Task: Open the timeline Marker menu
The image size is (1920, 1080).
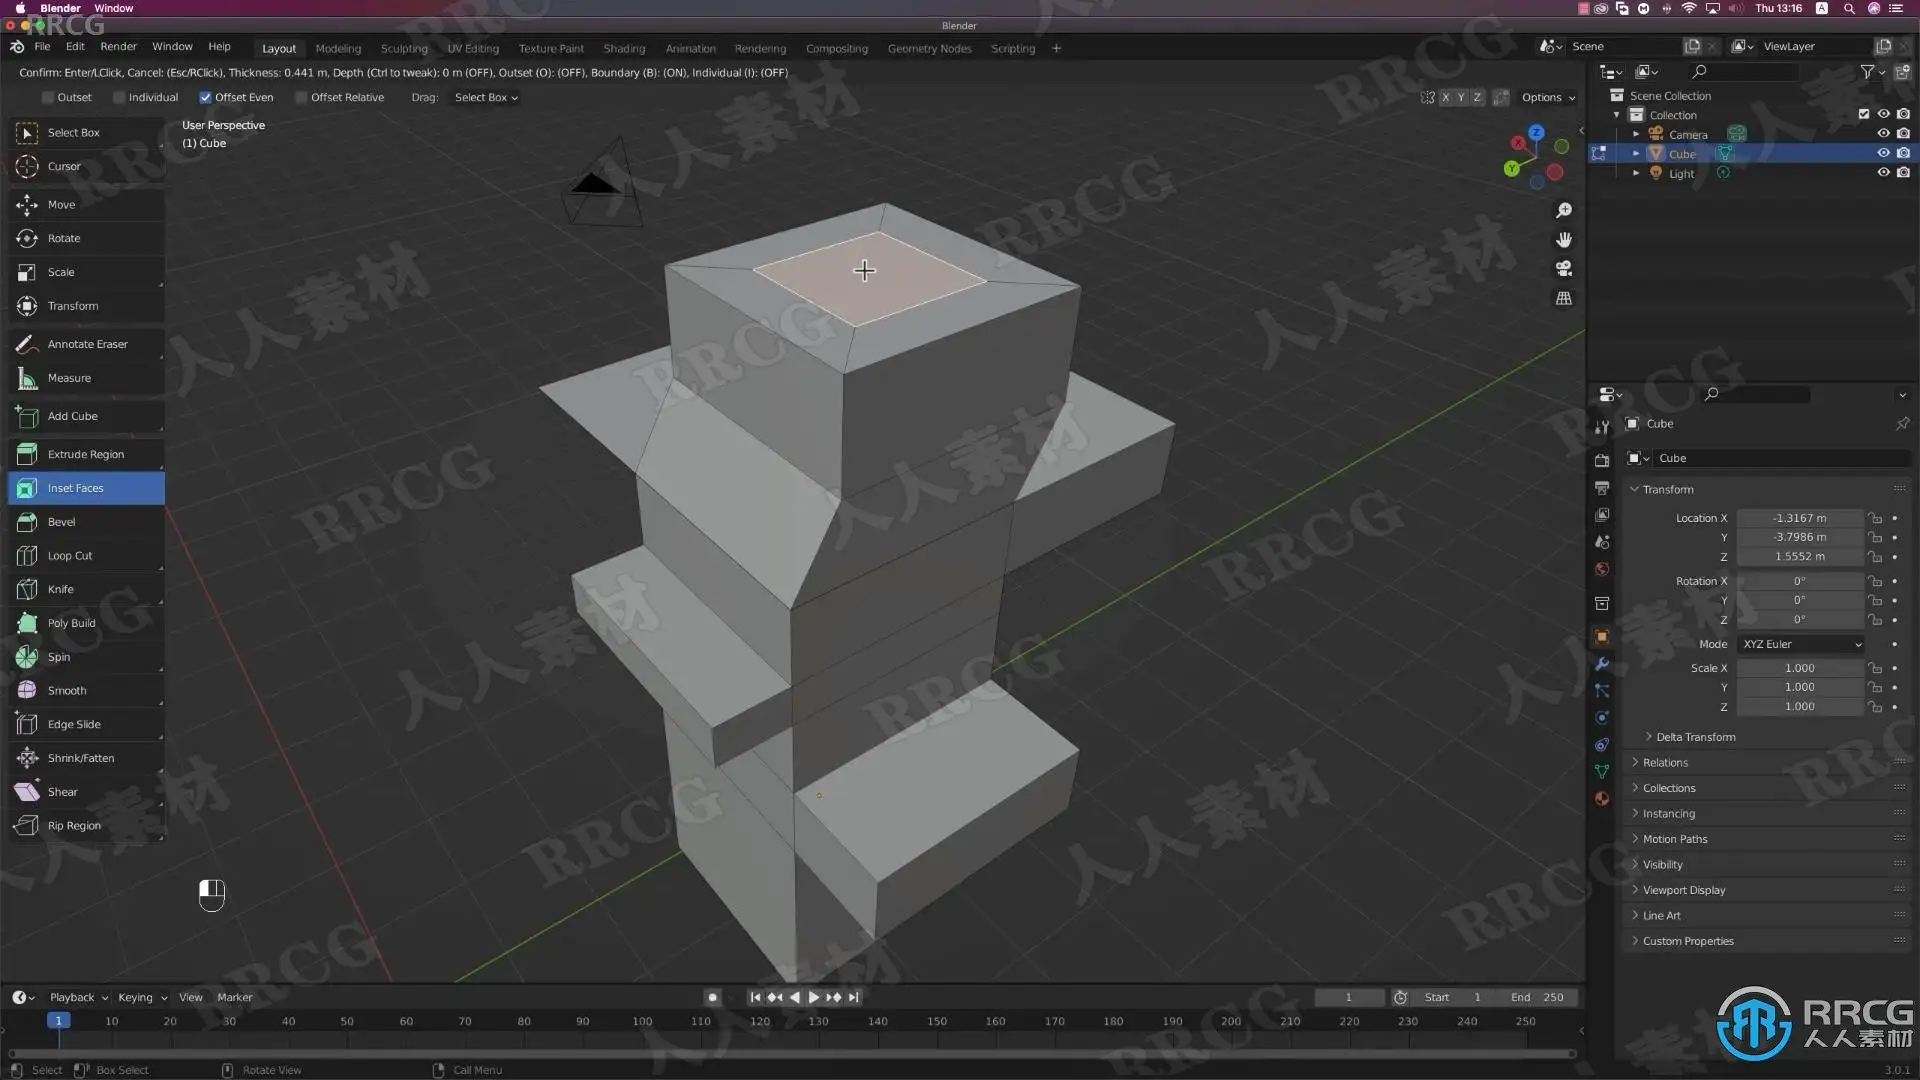Action: point(235,998)
